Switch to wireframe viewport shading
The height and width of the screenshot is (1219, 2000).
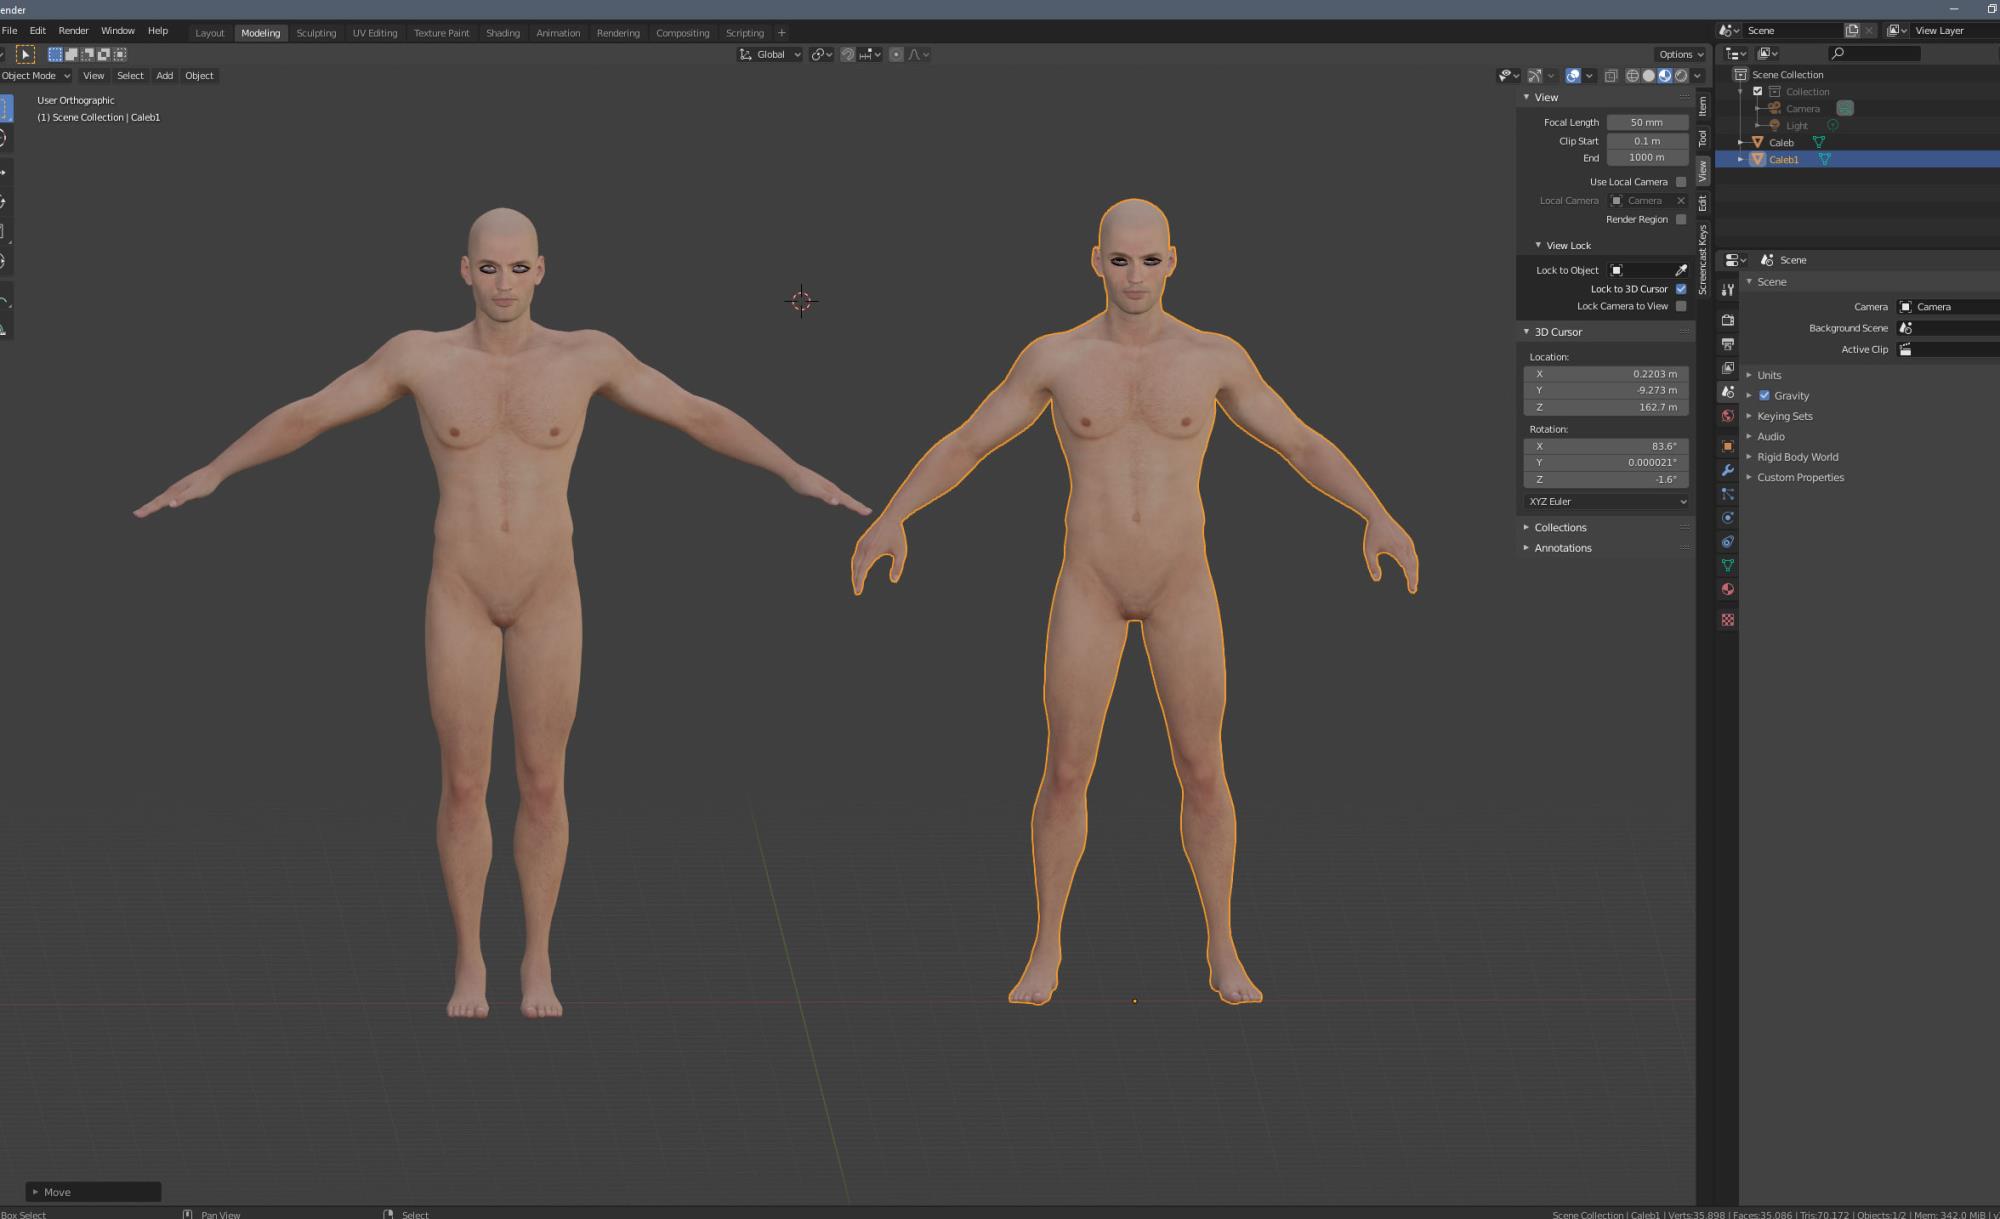point(1633,76)
